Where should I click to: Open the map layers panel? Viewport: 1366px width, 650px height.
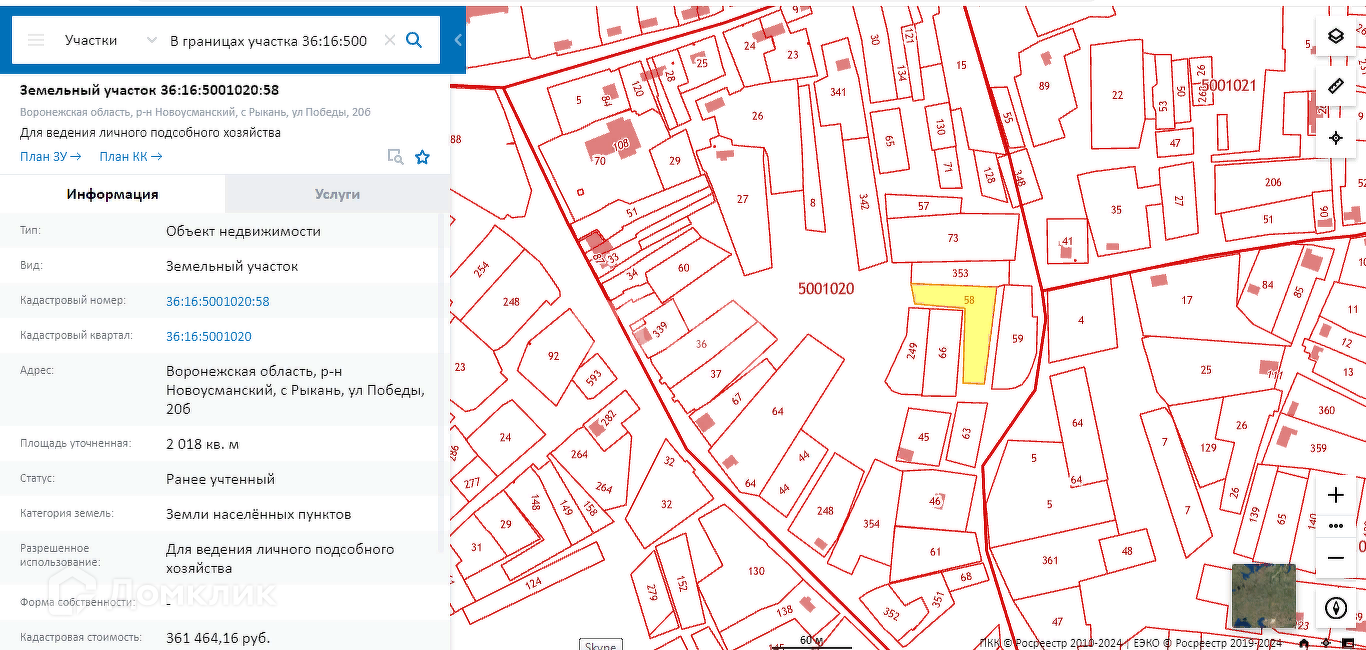pos(1336,36)
